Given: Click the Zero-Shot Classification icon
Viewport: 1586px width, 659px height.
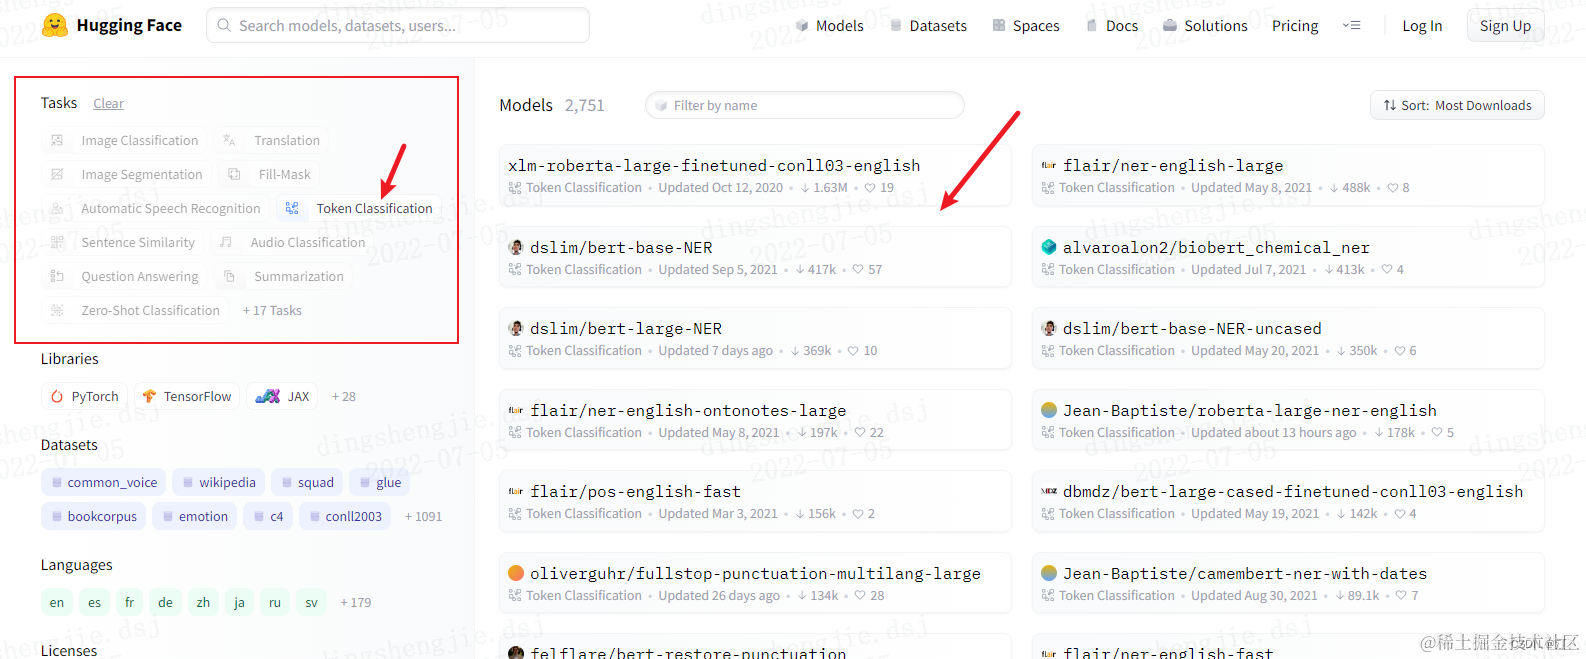Looking at the screenshot, I should 57,310.
